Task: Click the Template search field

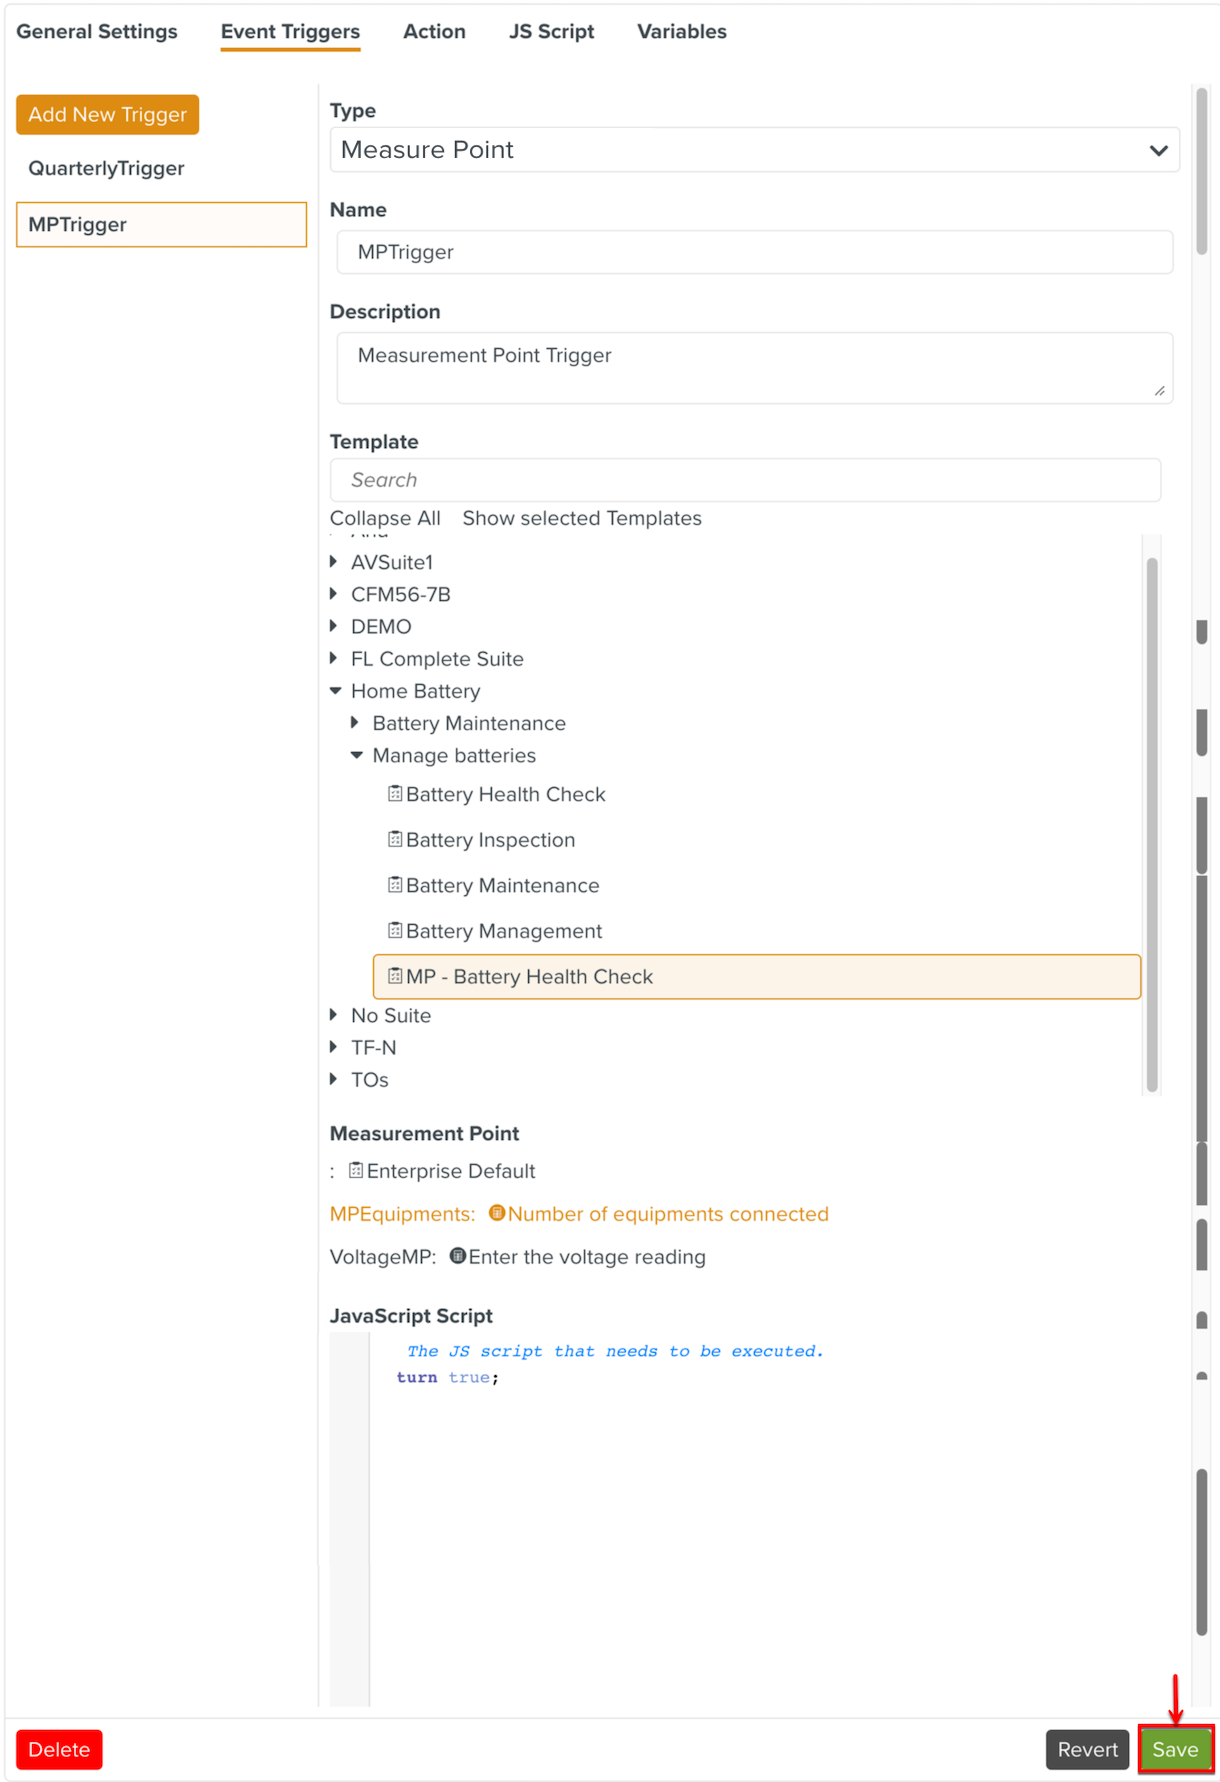Action: click(x=745, y=480)
